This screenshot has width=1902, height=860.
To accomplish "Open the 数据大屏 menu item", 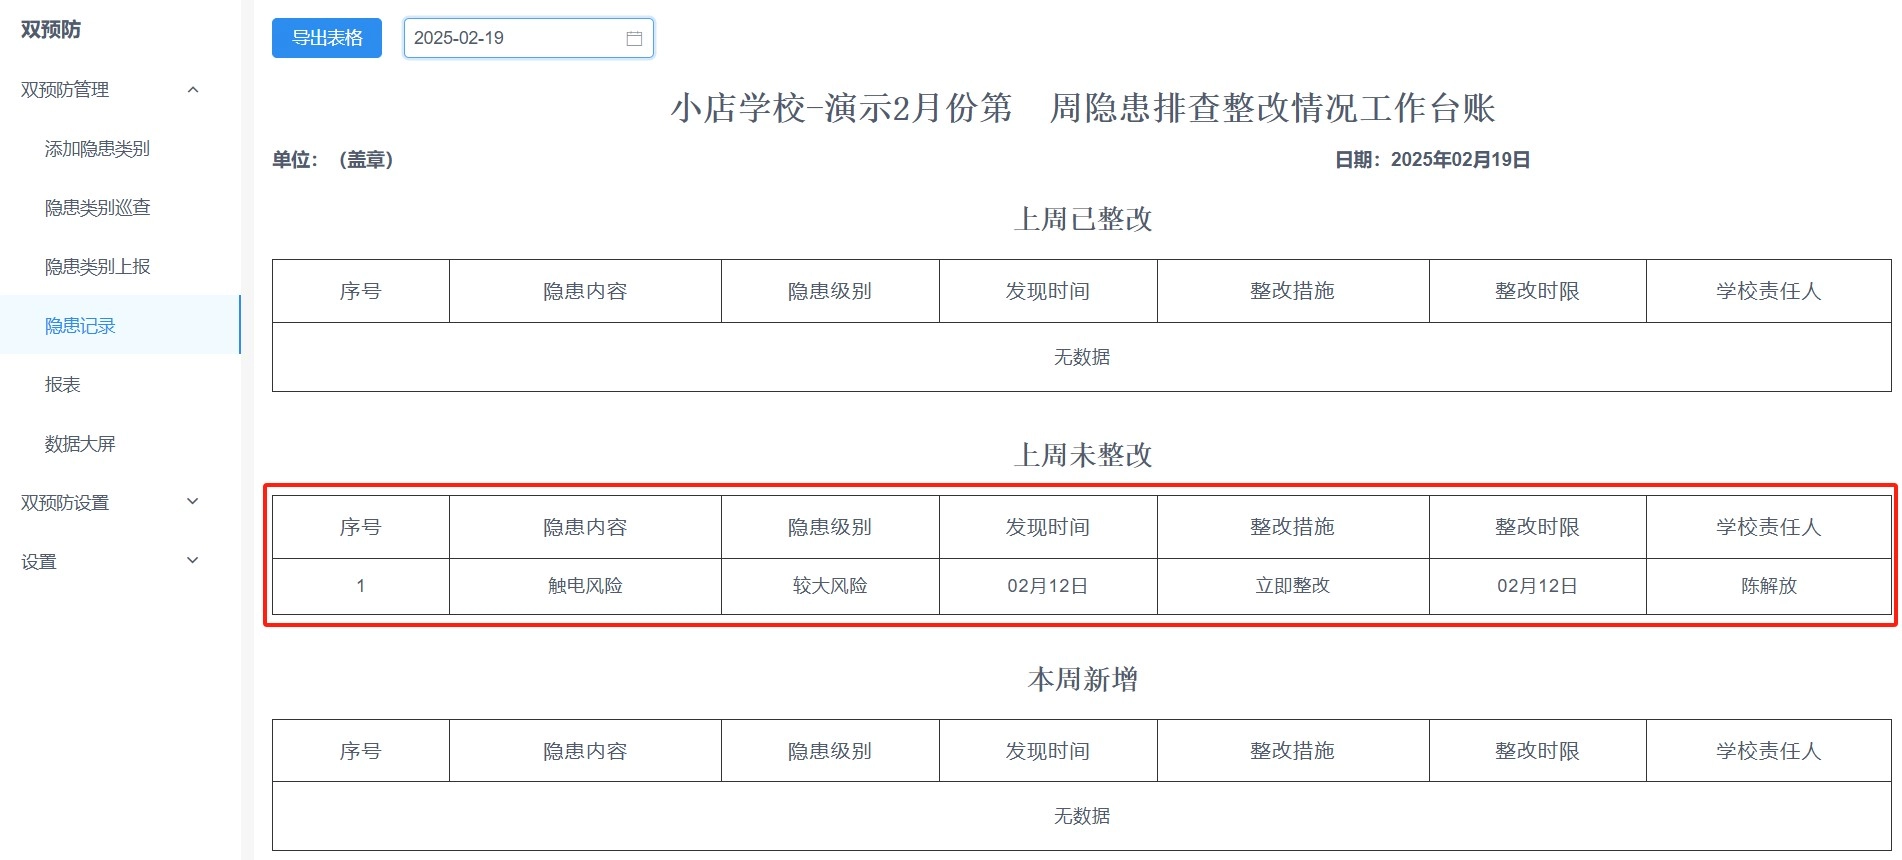I will [80, 444].
